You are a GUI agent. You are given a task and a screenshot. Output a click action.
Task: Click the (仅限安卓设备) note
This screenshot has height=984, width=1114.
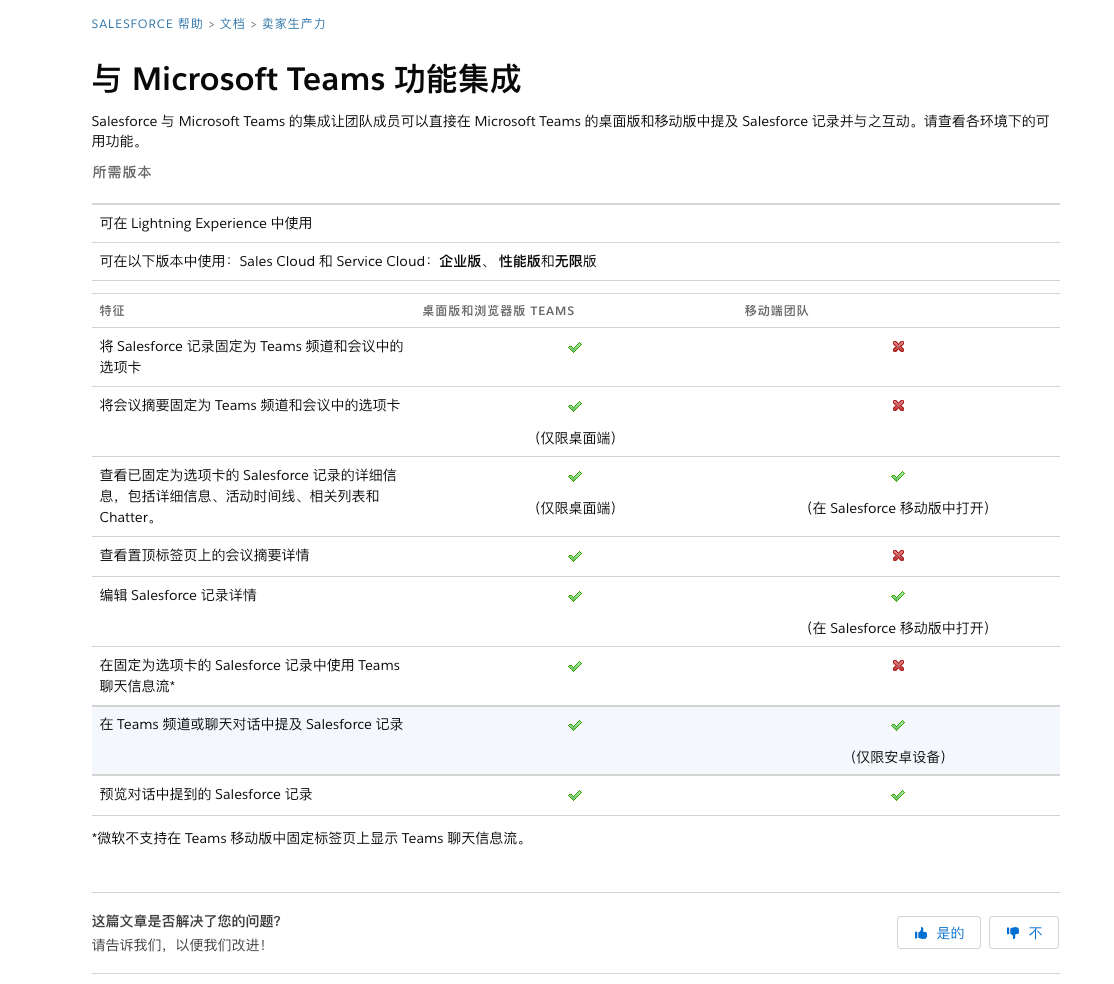tap(898, 757)
